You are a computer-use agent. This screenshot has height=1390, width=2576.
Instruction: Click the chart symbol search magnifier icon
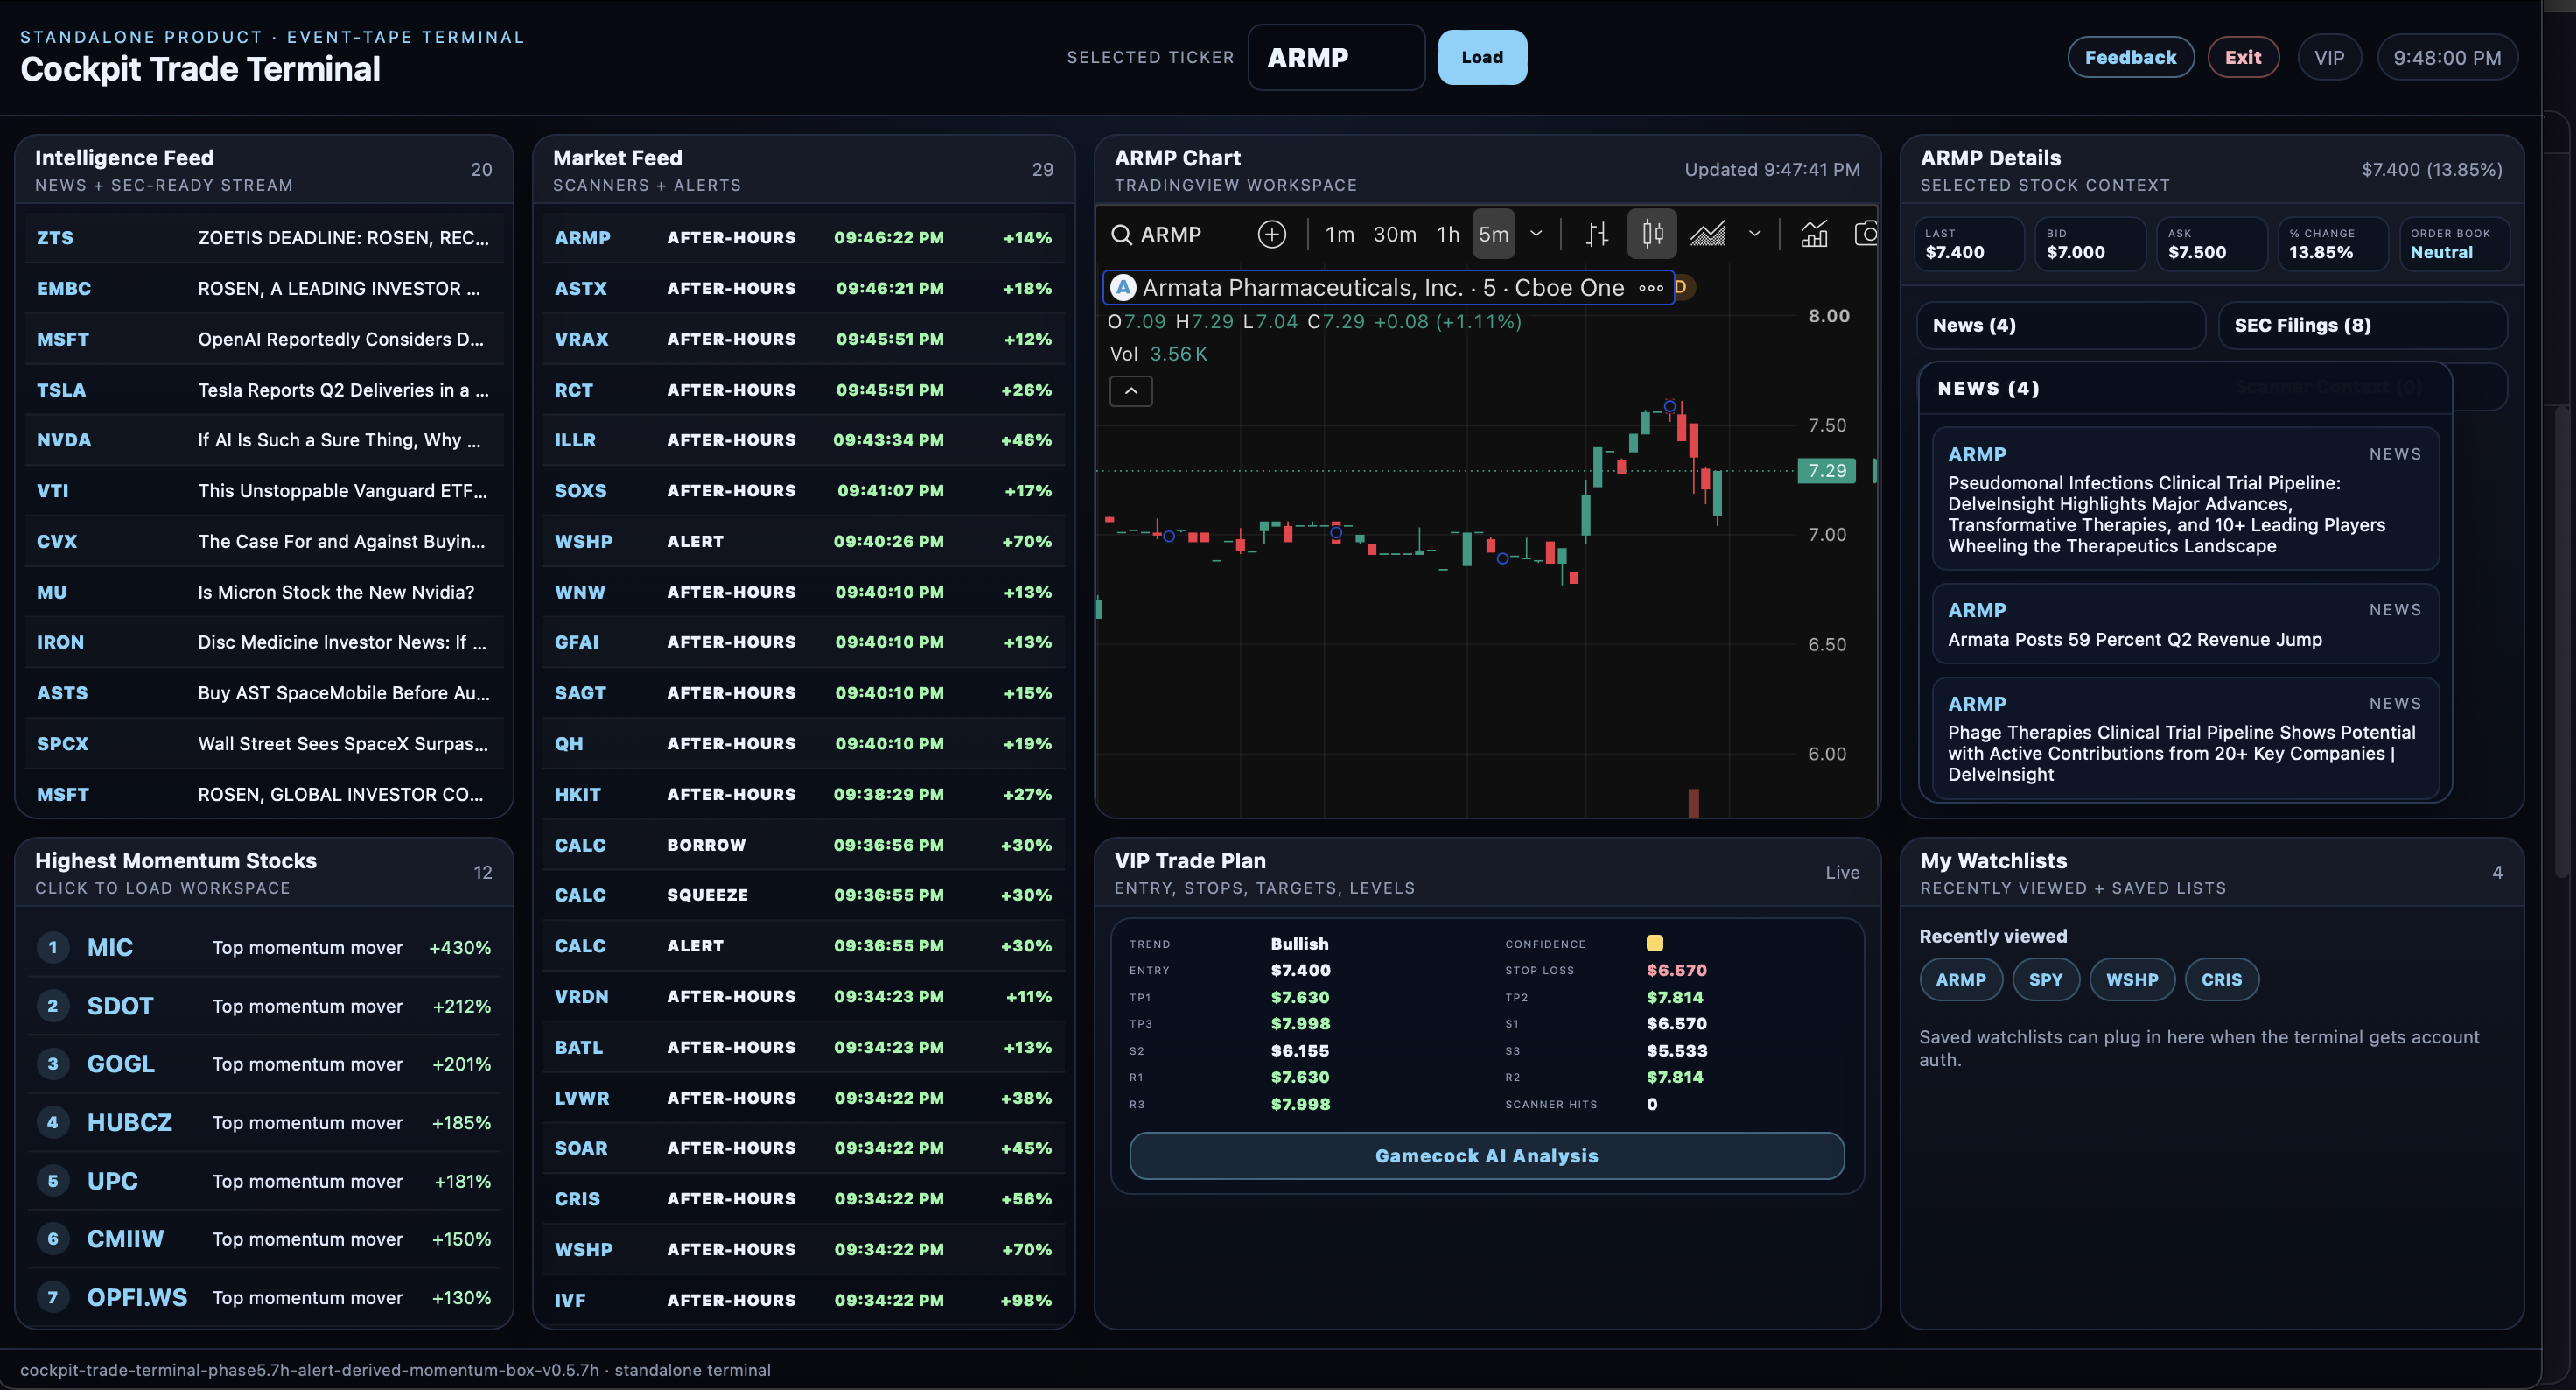[x=1121, y=235]
